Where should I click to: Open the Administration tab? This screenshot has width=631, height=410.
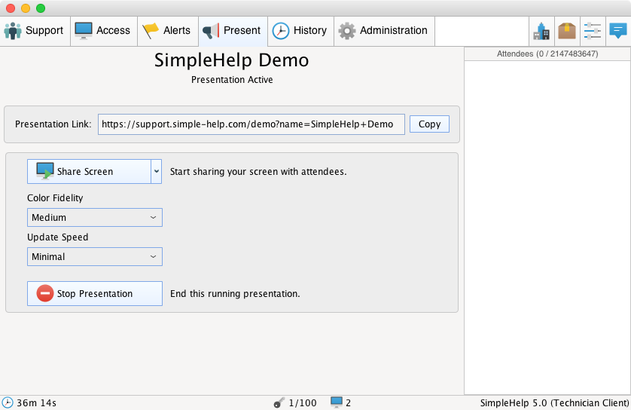tap(384, 31)
